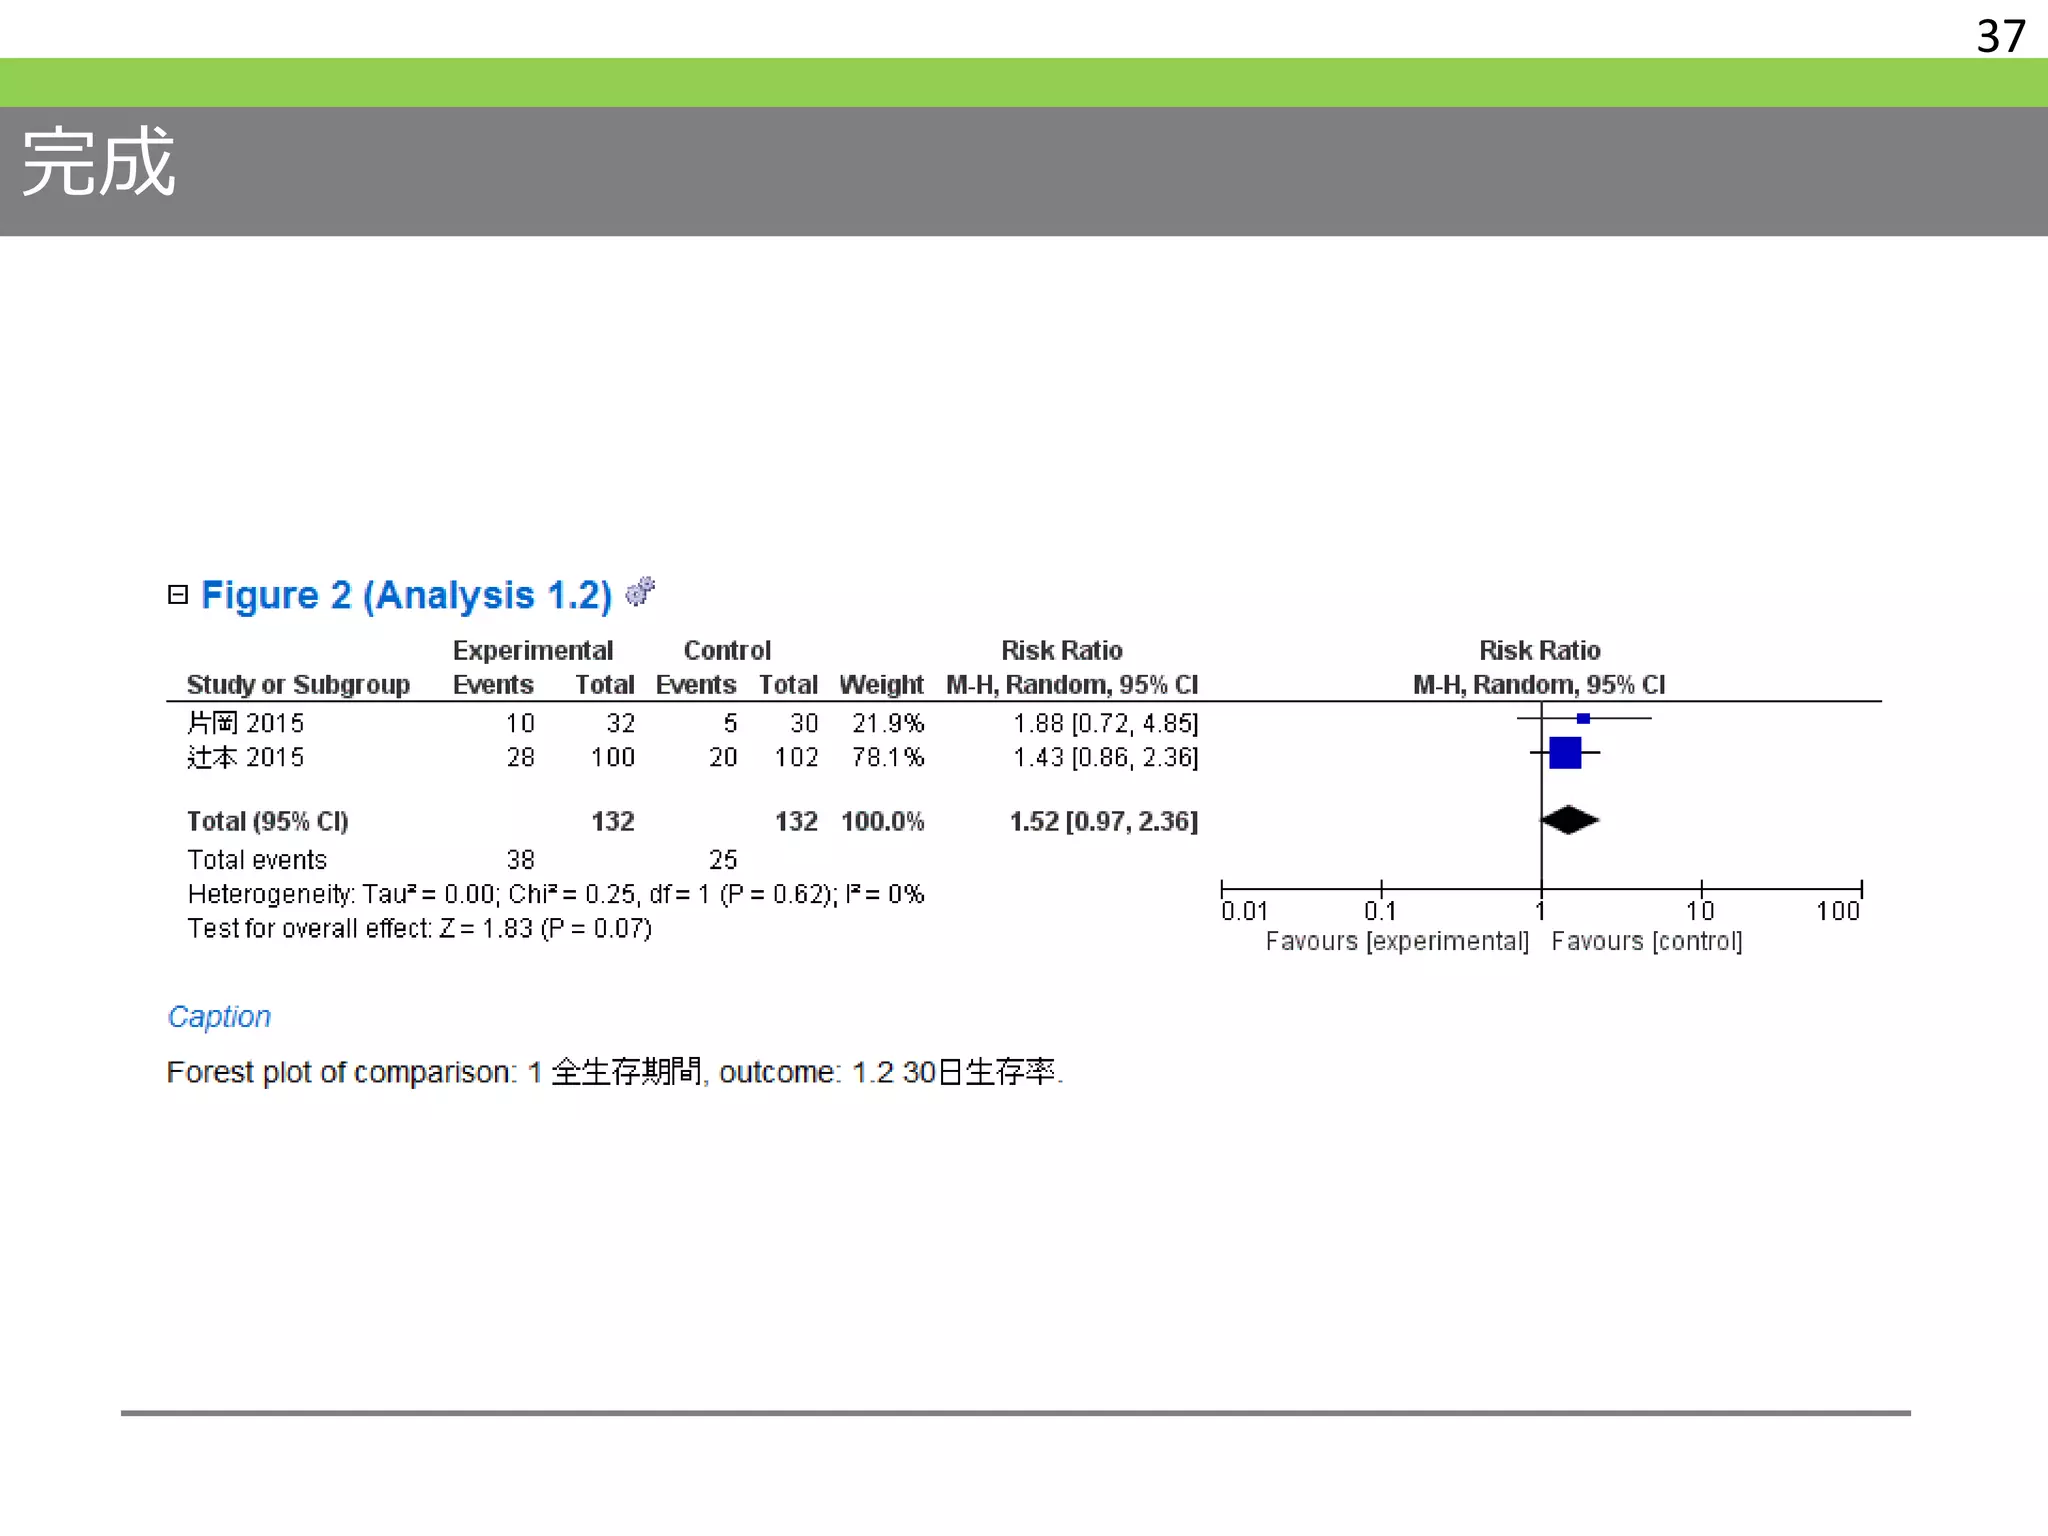The height and width of the screenshot is (1536, 2048).
Task: Click the Favours [experimental] axis label
Action: click(x=1397, y=941)
